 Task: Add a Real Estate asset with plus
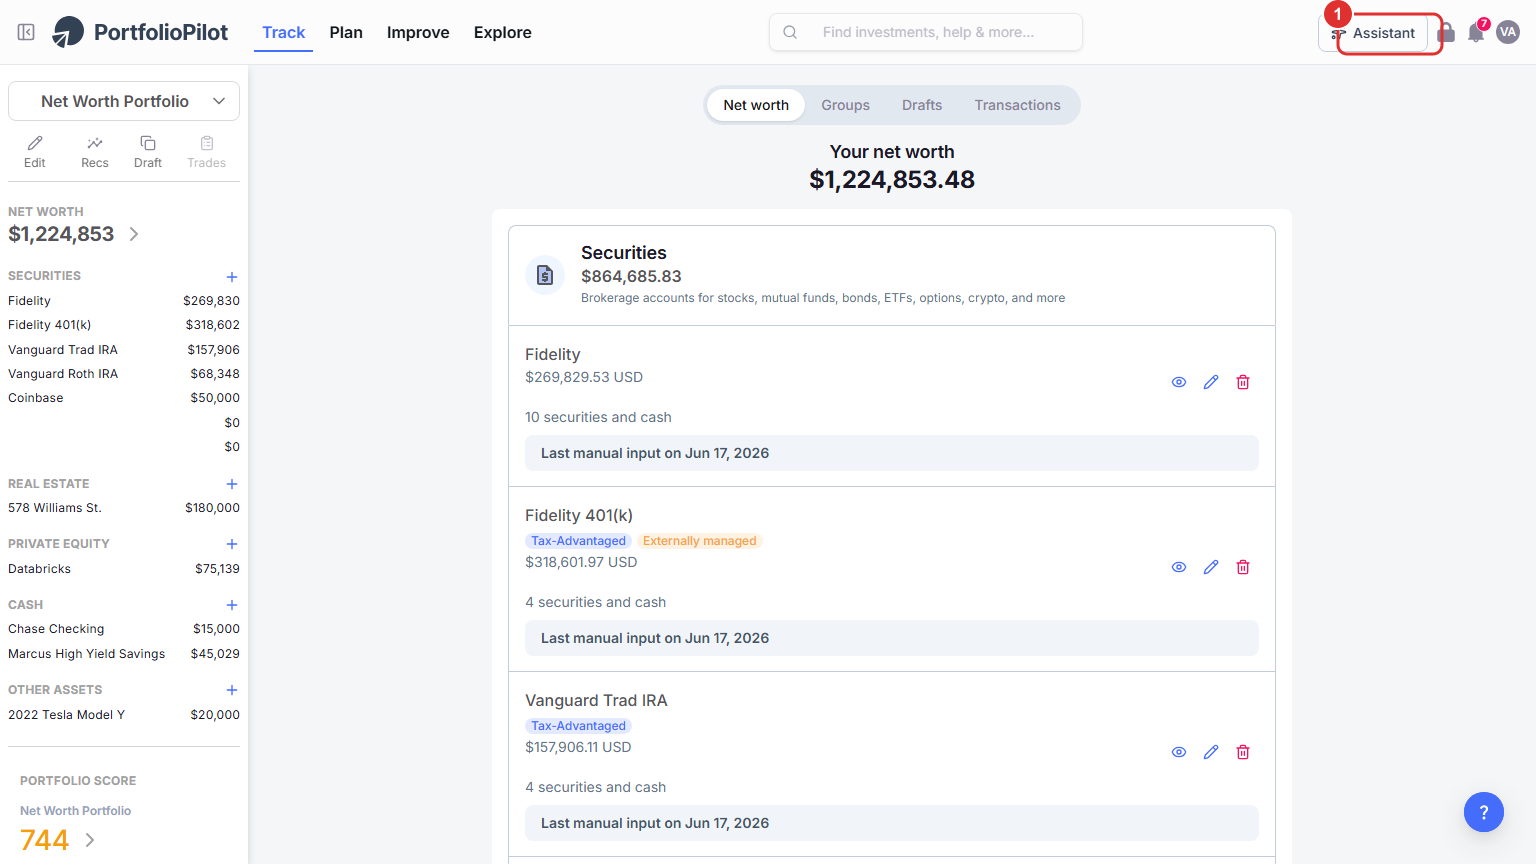[232, 484]
